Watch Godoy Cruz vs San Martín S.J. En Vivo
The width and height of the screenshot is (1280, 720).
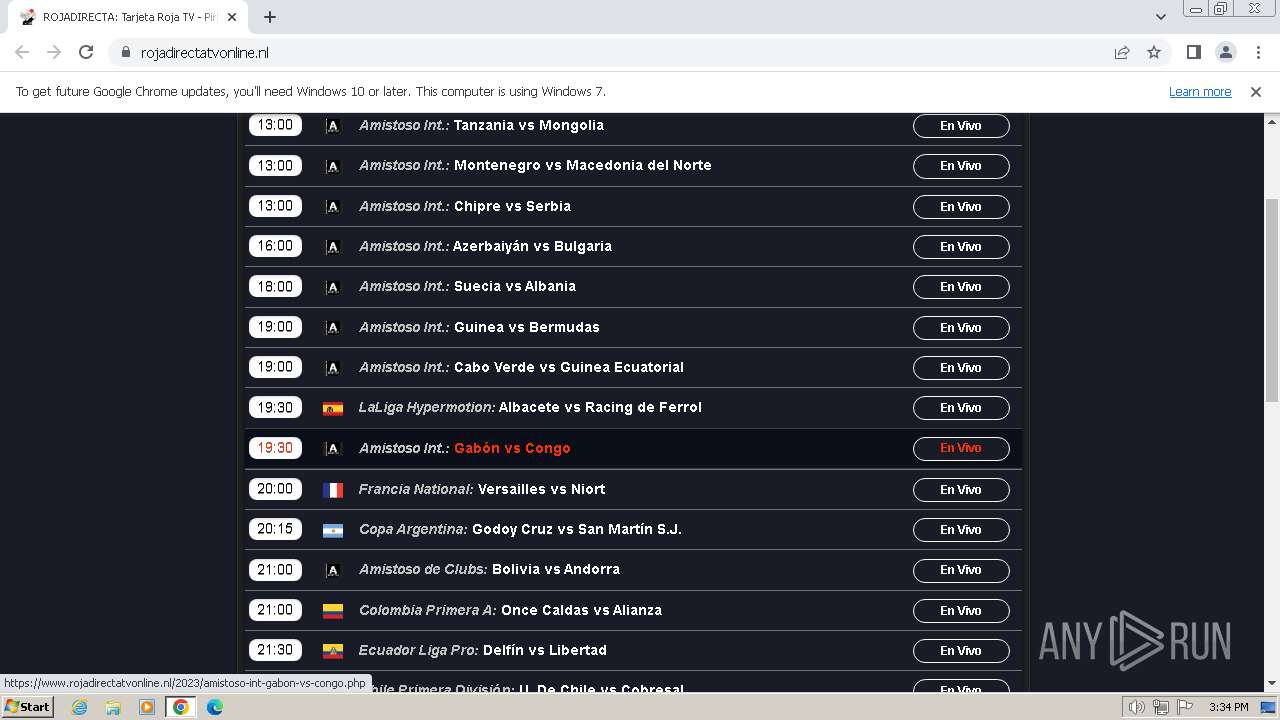pos(961,530)
